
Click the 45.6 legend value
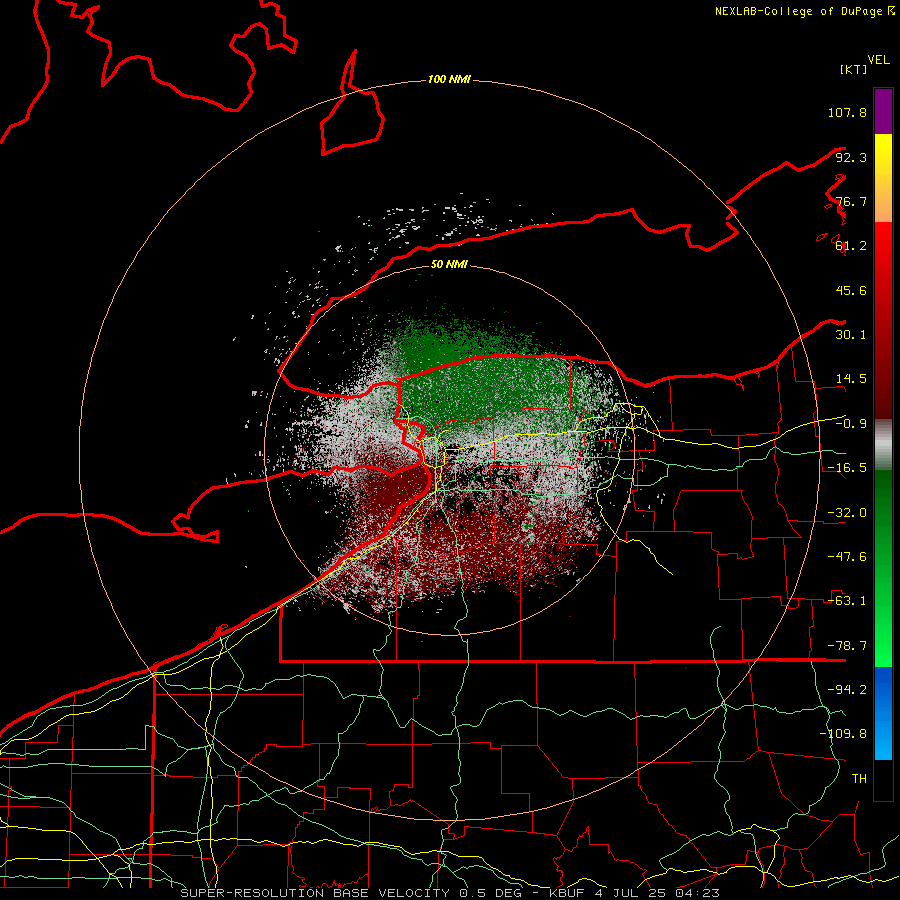click(x=851, y=290)
